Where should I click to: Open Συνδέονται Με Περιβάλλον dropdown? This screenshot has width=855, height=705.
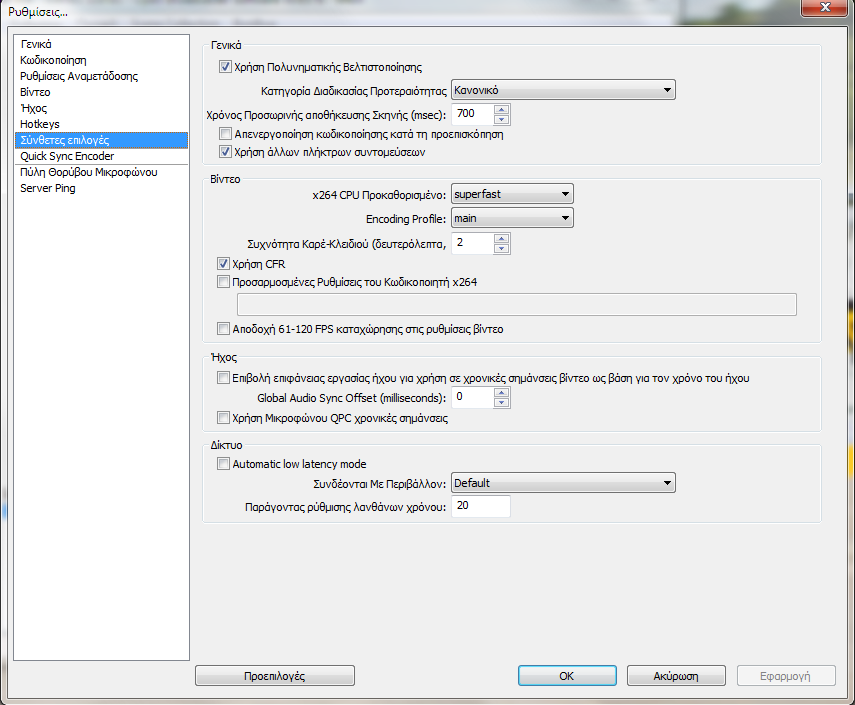tap(563, 483)
